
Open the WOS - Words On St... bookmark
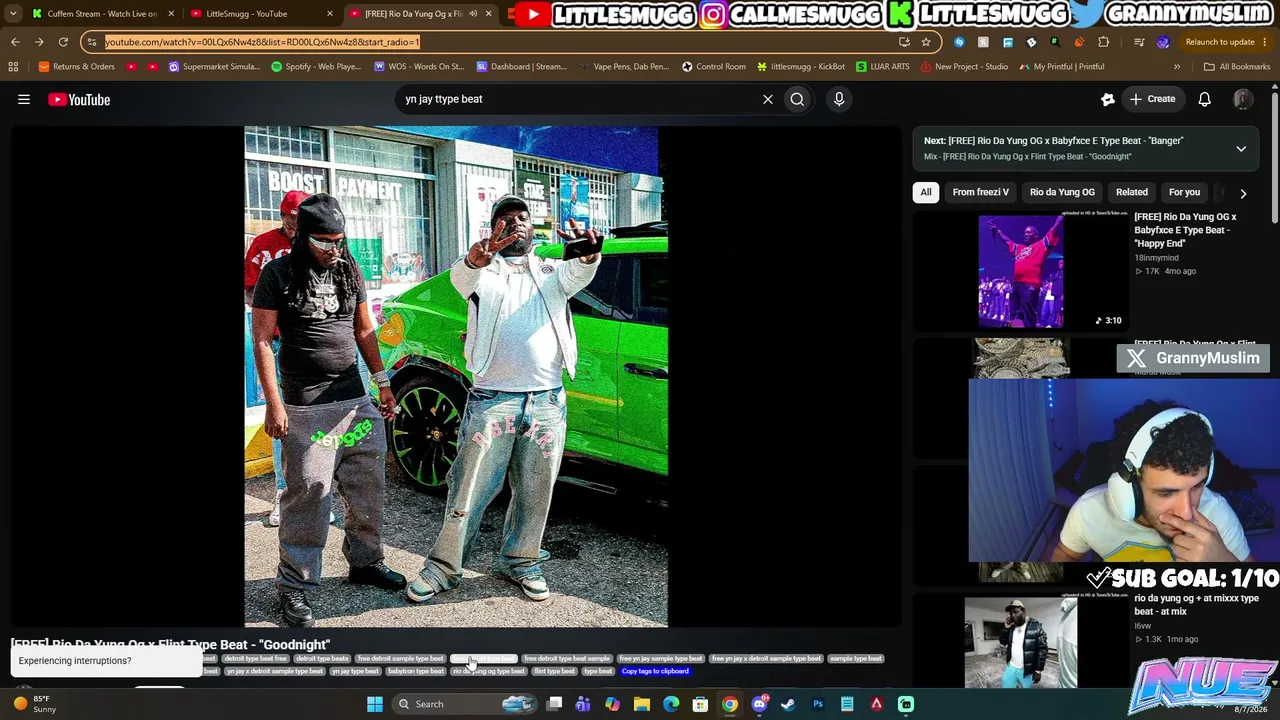tap(419, 67)
